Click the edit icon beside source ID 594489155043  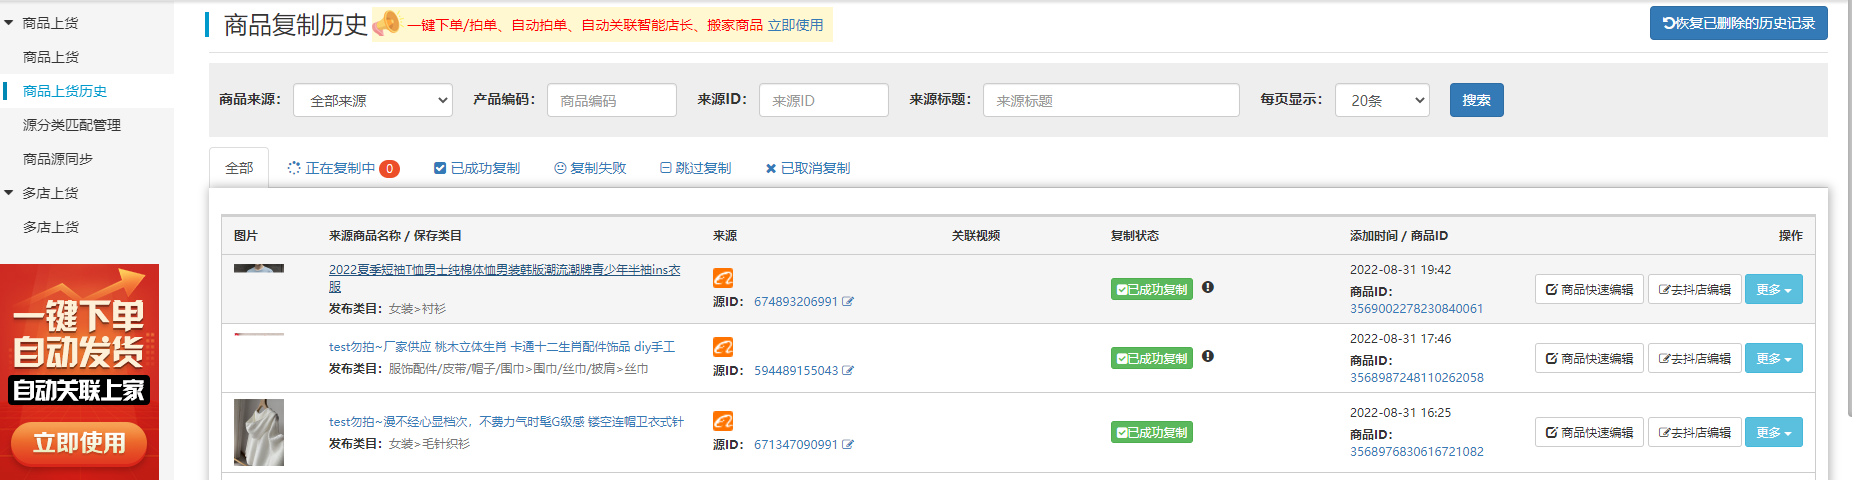point(848,371)
